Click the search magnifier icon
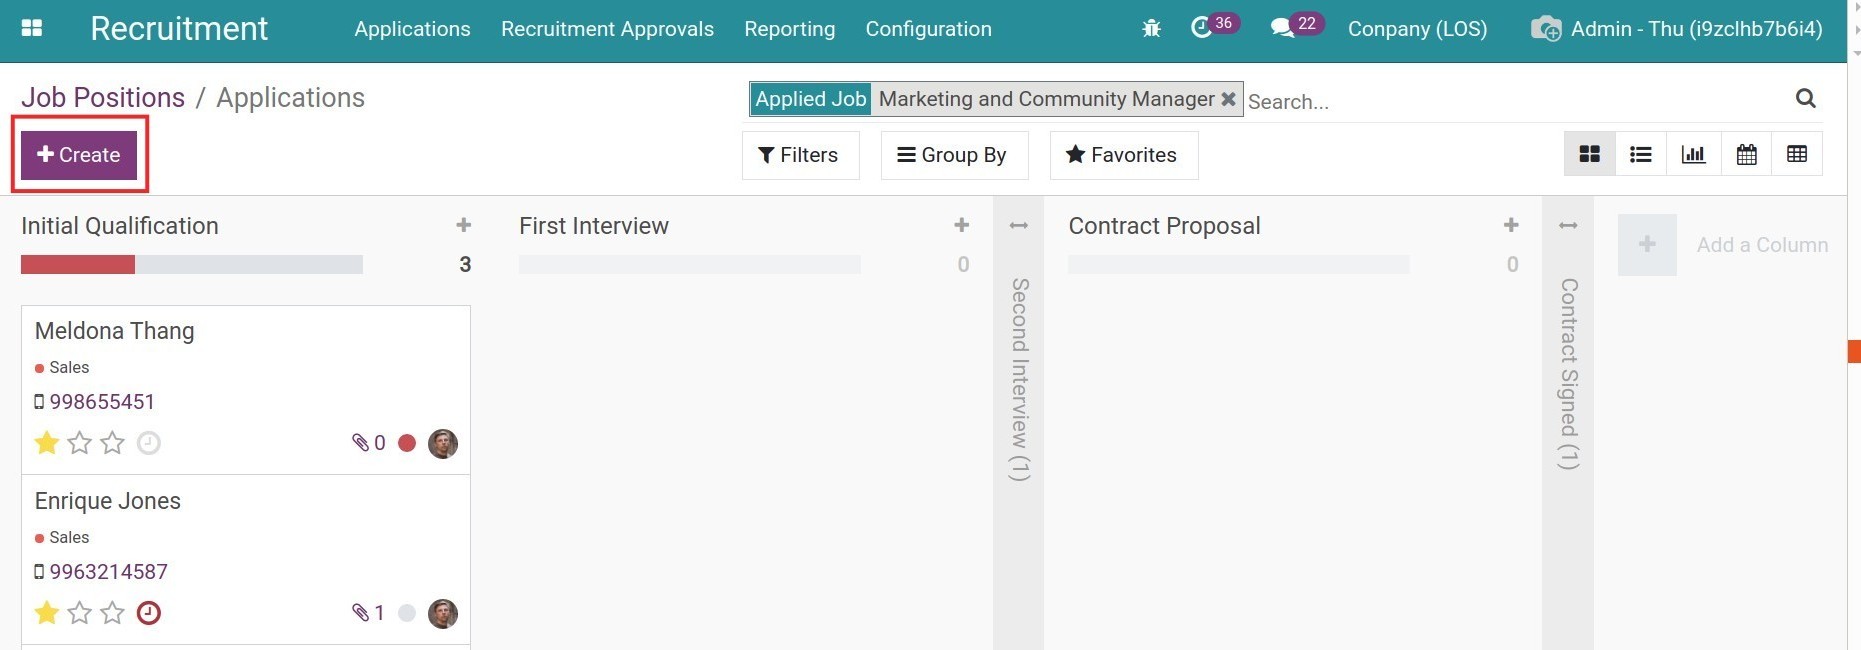The height and width of the screenshot is (650, 1861). [1805, 98]
